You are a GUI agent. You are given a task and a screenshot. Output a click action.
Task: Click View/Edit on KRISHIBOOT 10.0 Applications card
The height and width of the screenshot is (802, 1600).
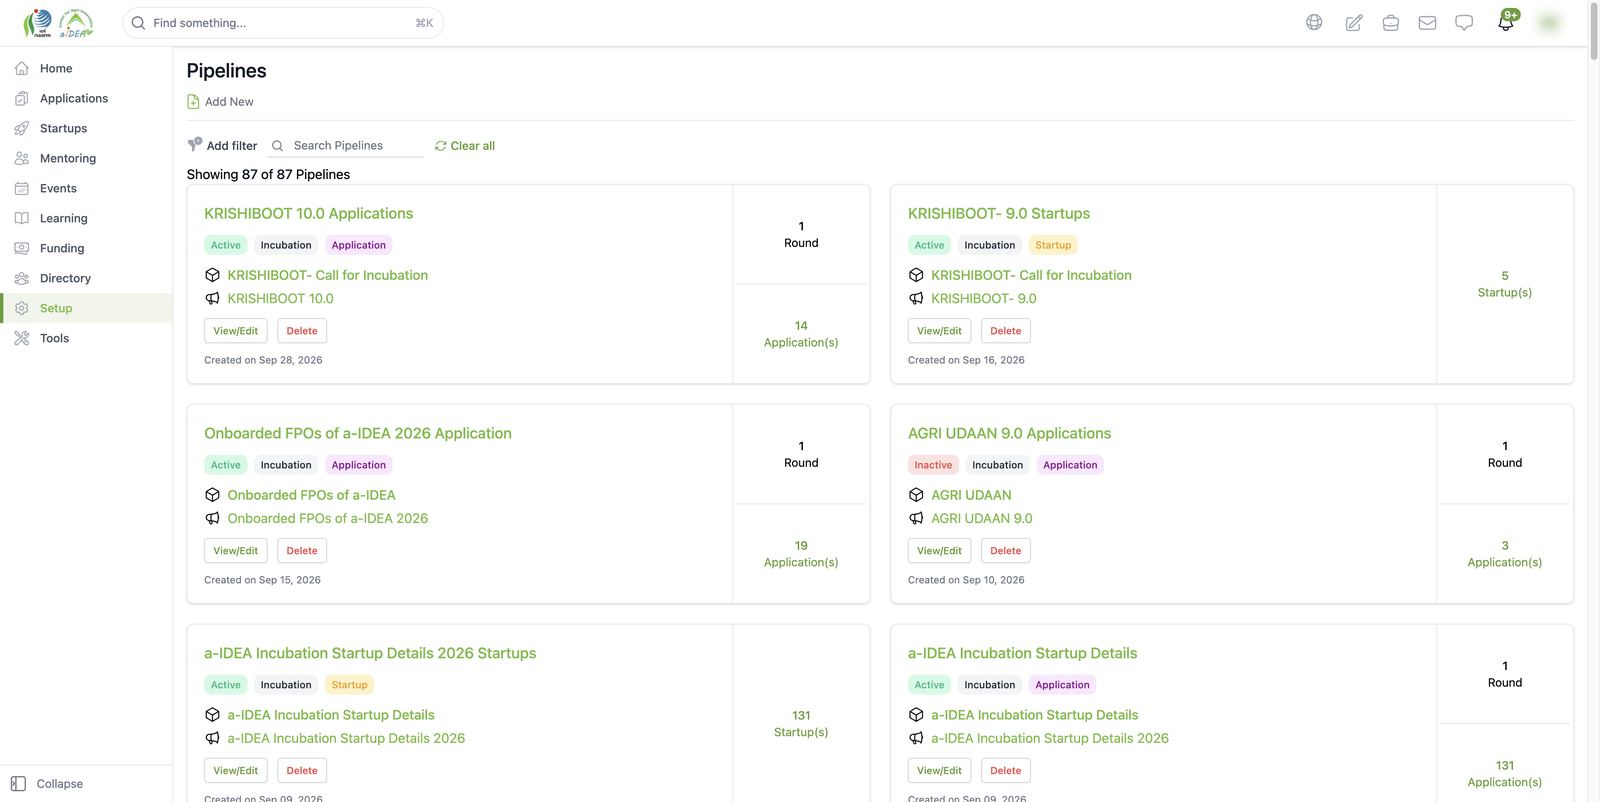click(236, 331)
